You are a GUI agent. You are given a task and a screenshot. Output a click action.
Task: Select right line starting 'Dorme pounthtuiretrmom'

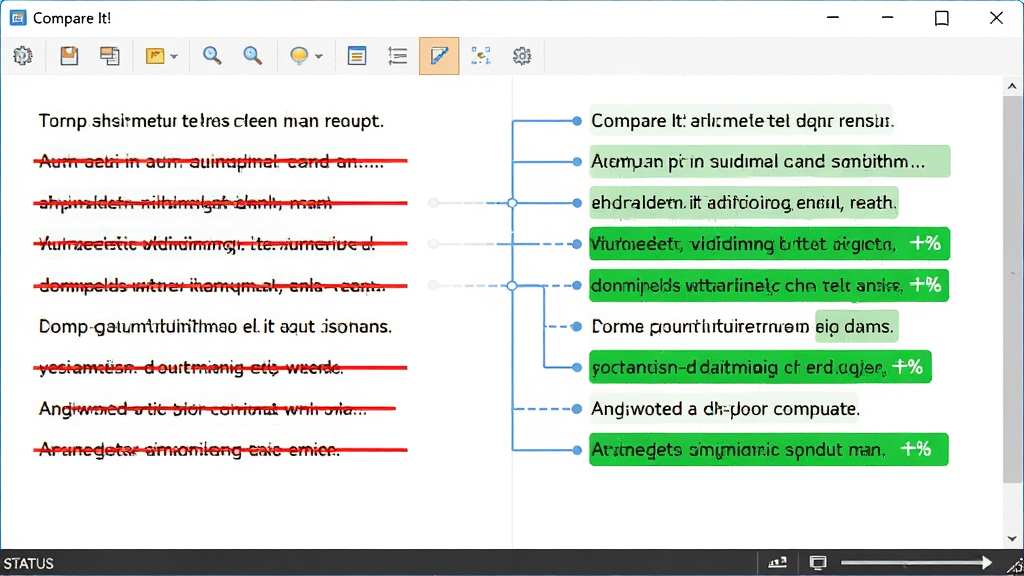(x=744, y=327)
